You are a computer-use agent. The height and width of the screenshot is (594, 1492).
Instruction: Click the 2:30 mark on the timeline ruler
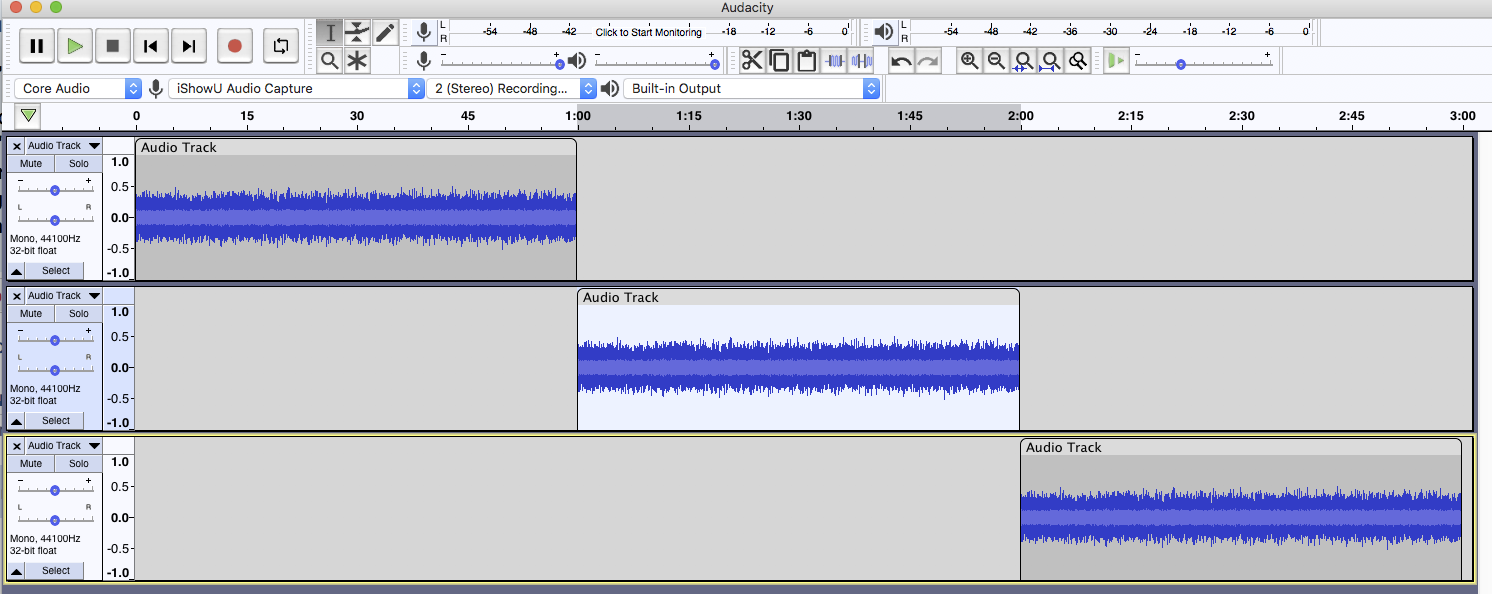(x=1242, y=116)
